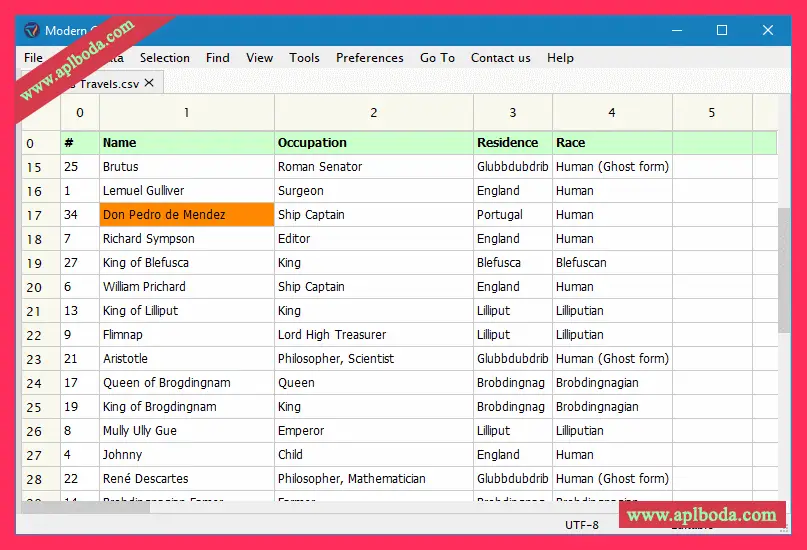
Task: Open the Preferences menu
Action: (369, 58)
